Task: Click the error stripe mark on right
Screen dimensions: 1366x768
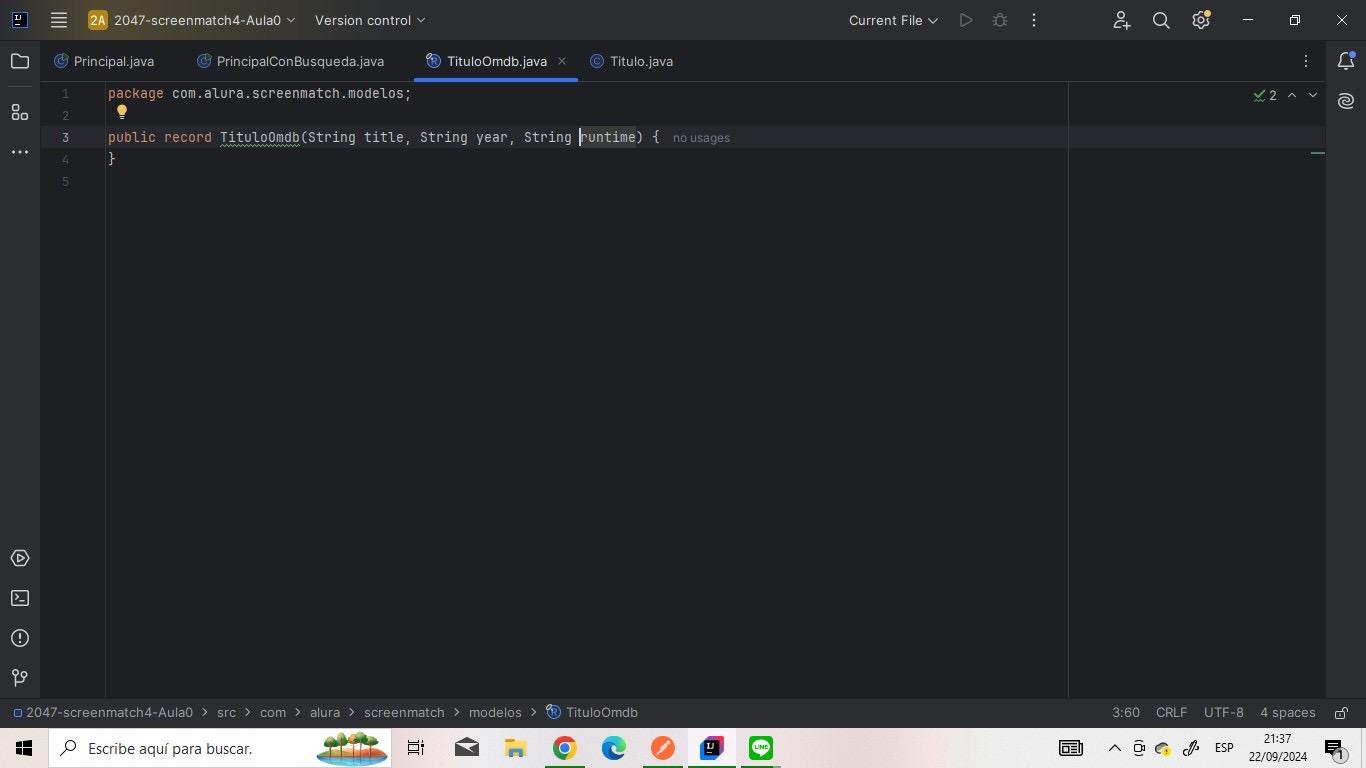Action: tap(1318, 153)
